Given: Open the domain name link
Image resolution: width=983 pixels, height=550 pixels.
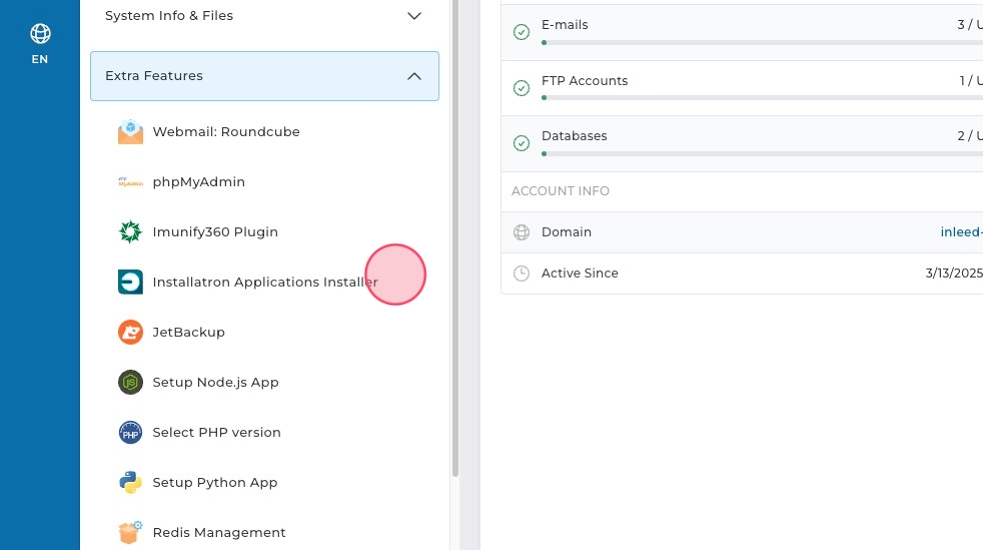Looking at the screenshot, I should (x=961, y=232).
